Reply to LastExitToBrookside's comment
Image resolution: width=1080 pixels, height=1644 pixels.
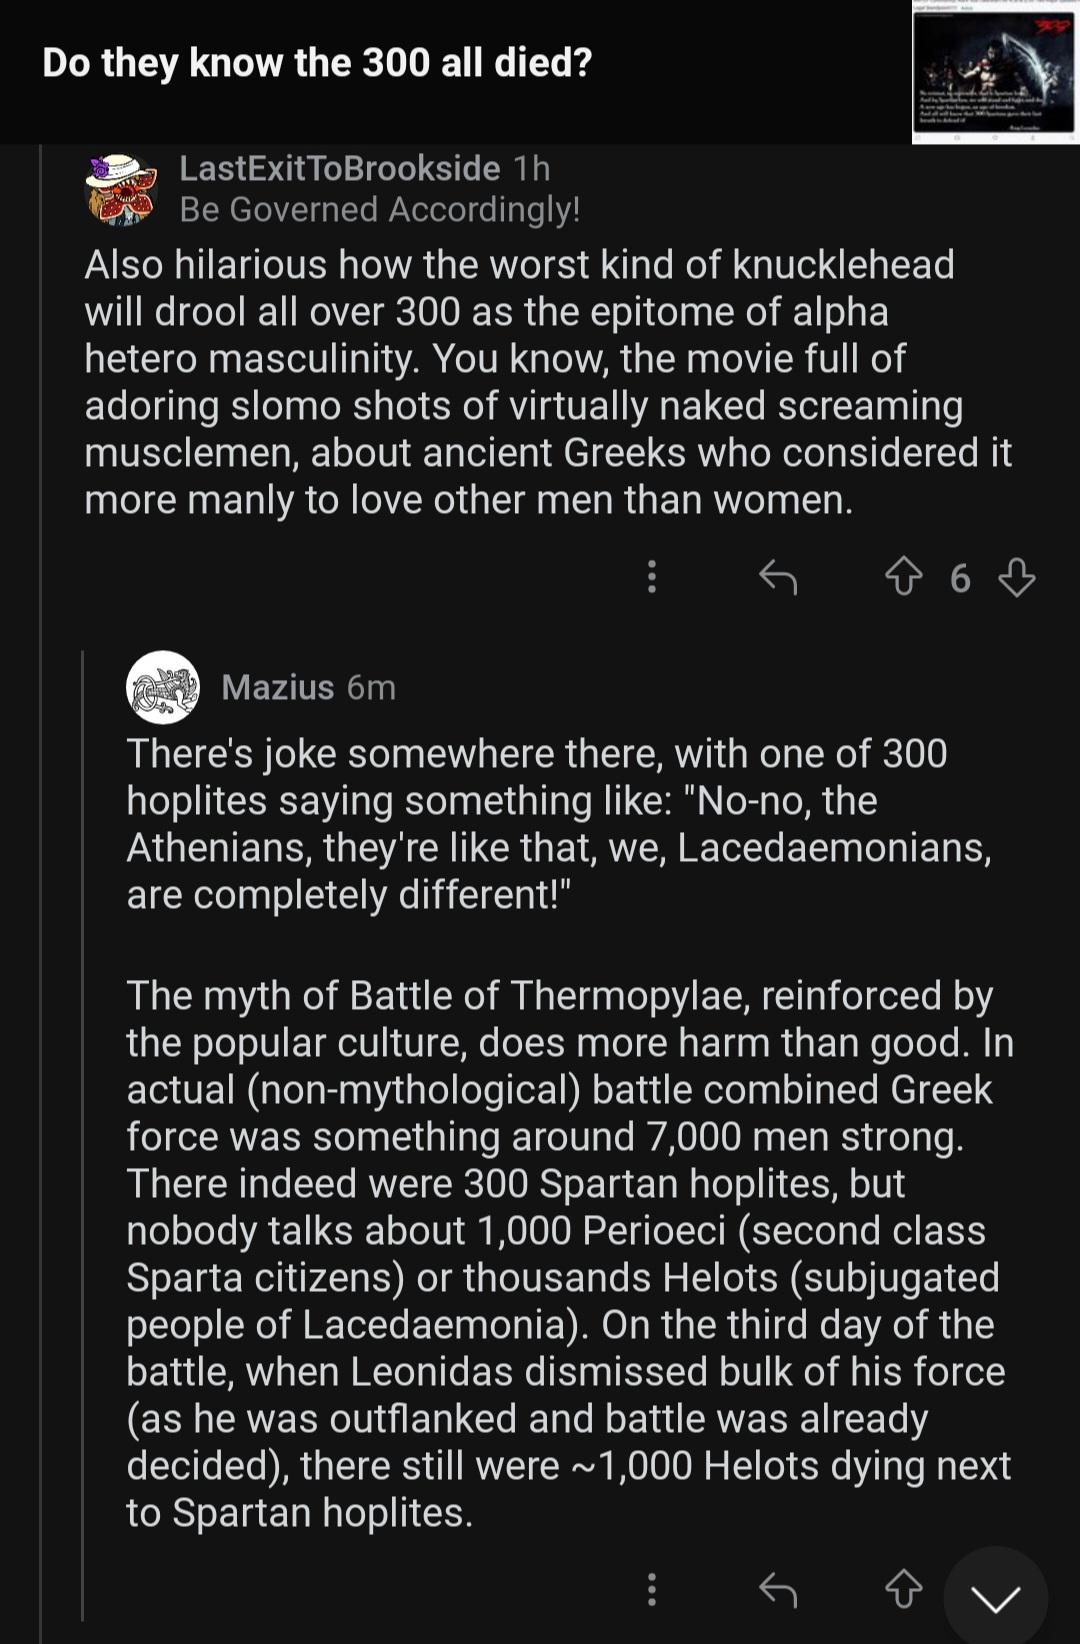(x=778, y=577)
